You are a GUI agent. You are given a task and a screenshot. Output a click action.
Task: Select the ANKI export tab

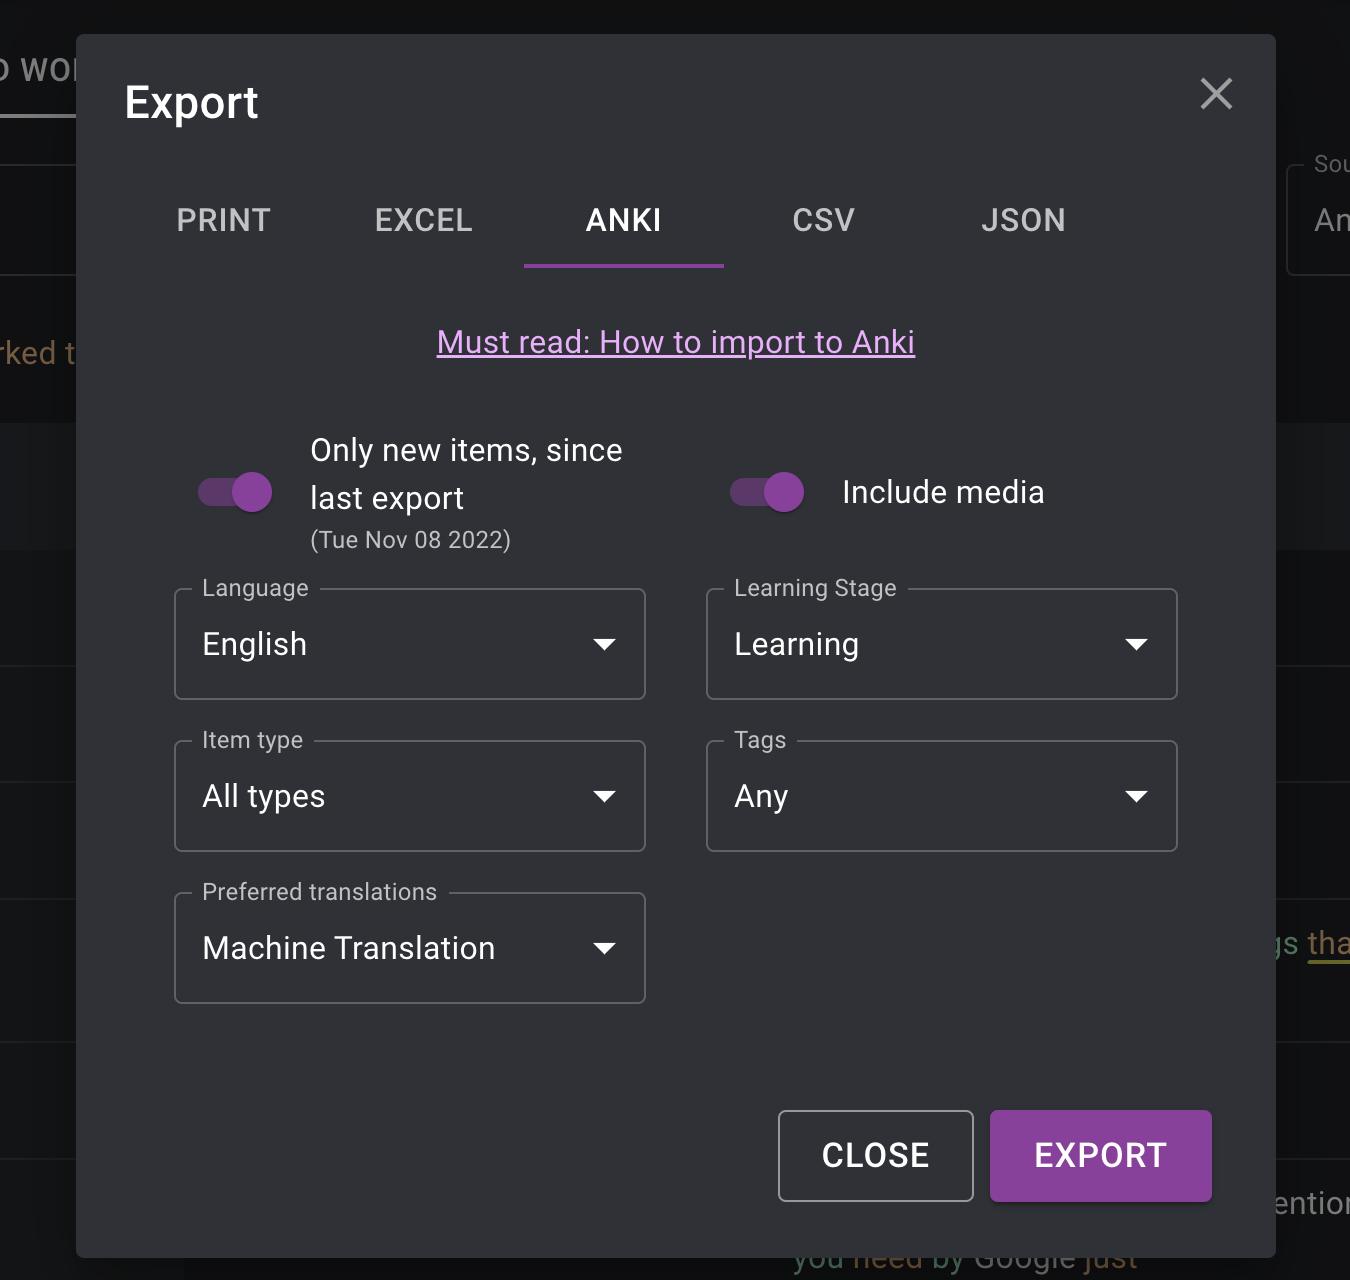(623, 220)
